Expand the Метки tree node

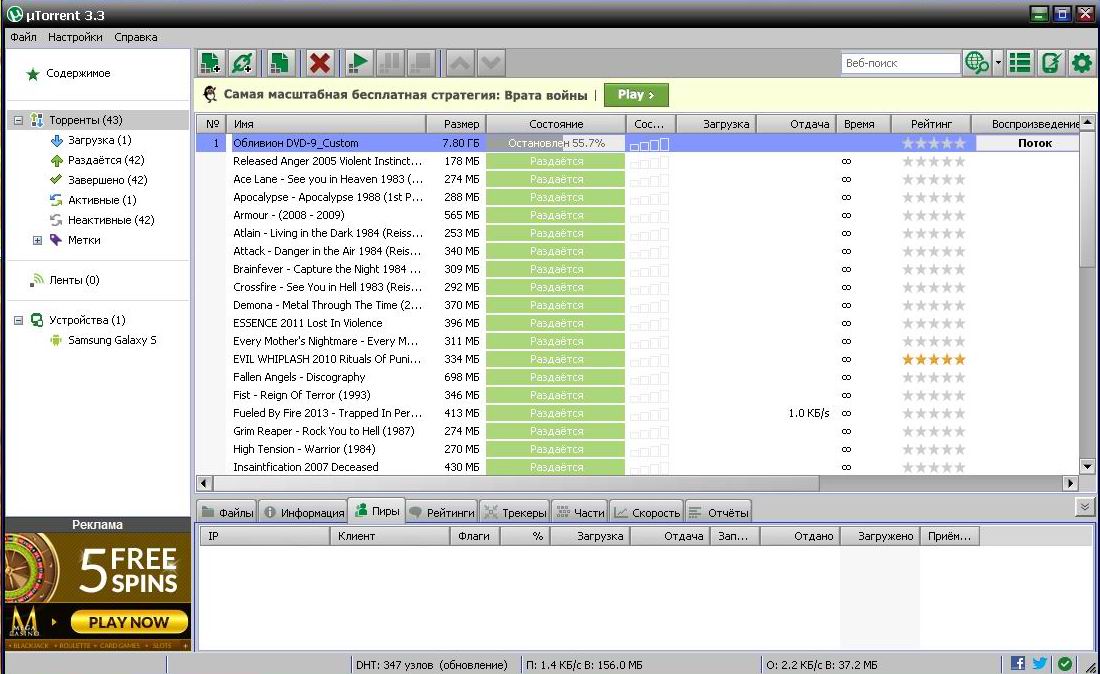click(x=37, y=240)
